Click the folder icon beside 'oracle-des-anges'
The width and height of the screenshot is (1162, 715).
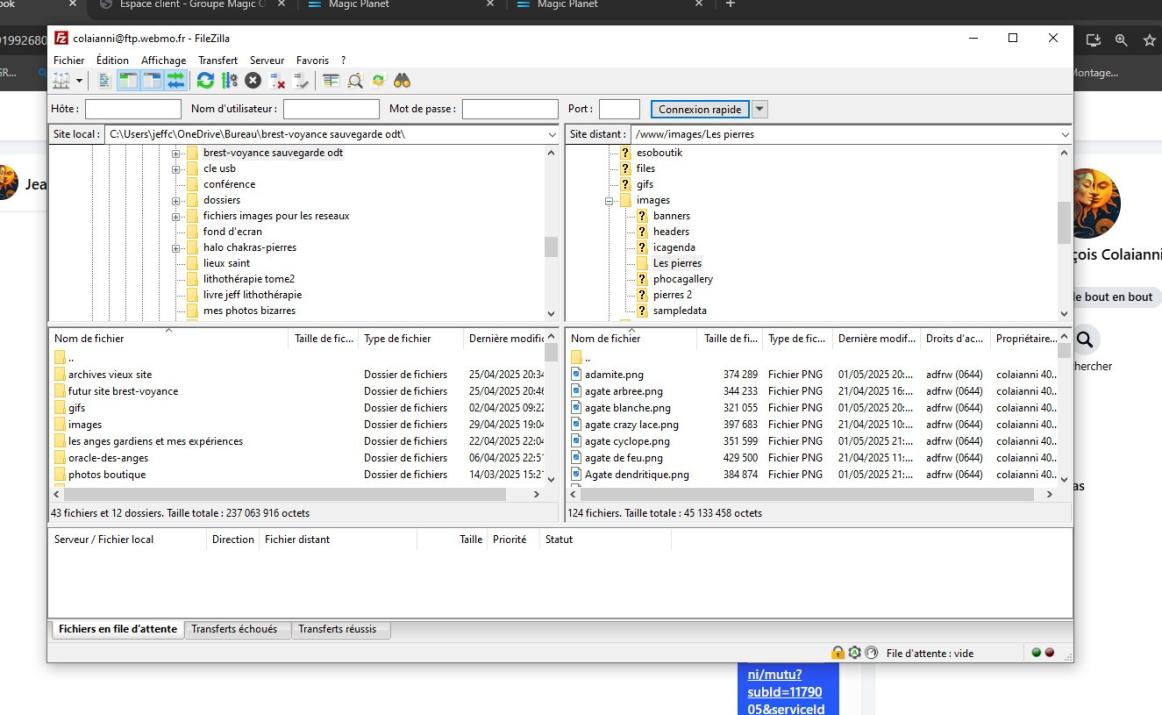coord(59,458)
